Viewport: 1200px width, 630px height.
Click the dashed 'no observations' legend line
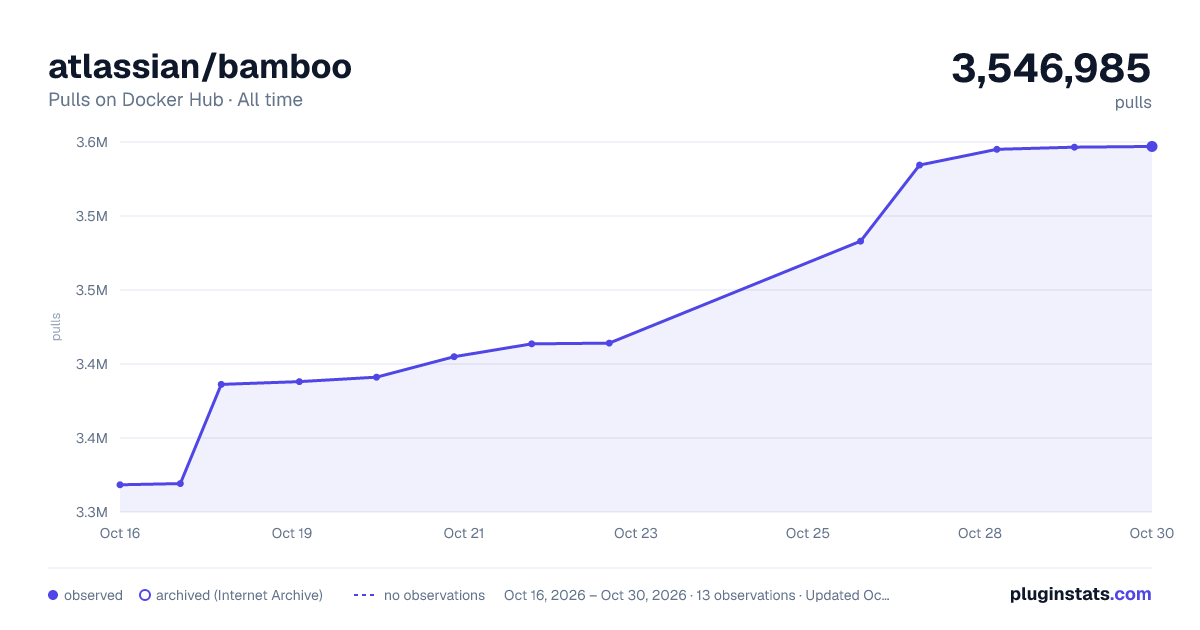[x=364, y=595]
